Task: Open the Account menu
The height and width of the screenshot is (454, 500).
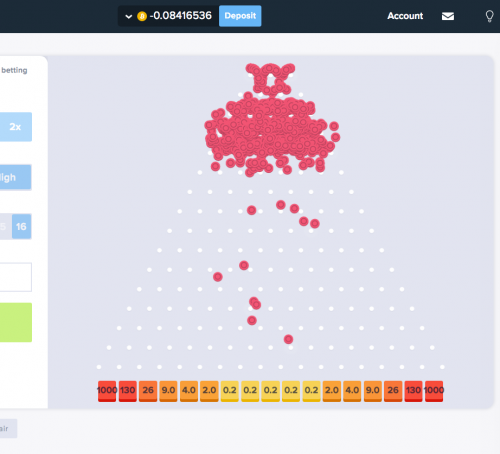Action: click(405, 16)
